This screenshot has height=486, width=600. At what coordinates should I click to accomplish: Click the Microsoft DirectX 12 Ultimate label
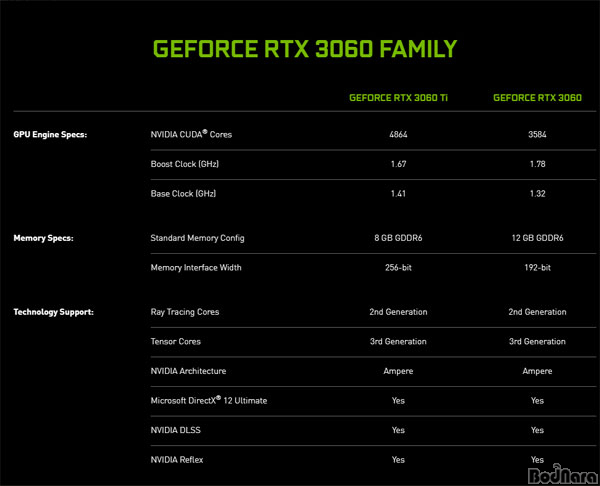(x=209, y=400)
